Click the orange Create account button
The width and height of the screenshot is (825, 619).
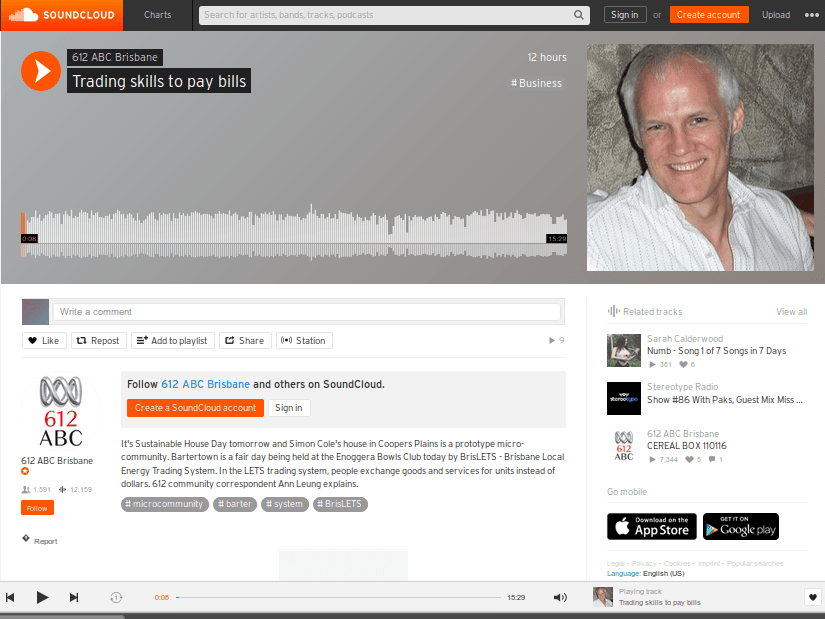(708, 15)
